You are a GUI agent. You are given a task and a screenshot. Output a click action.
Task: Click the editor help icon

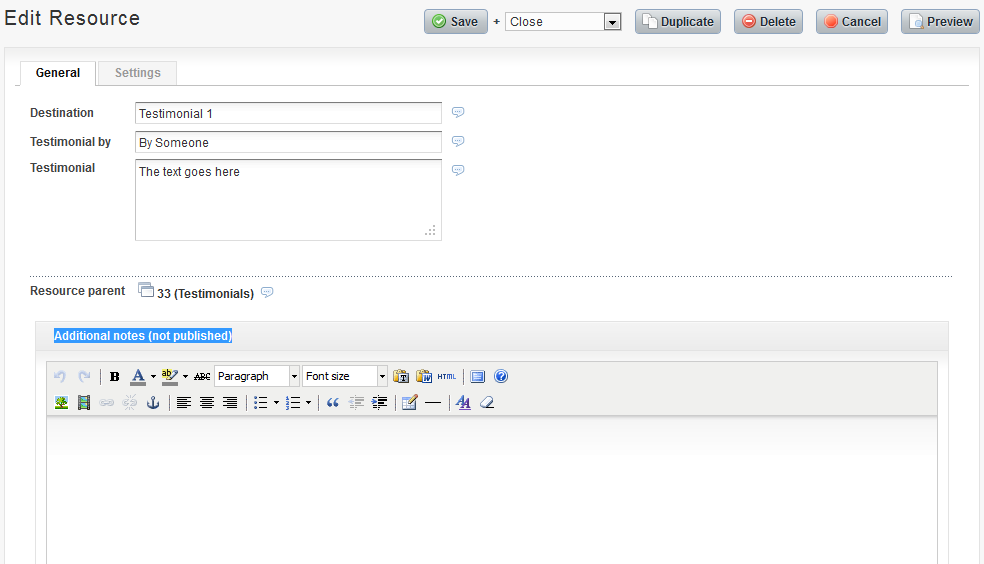(501, 377)
